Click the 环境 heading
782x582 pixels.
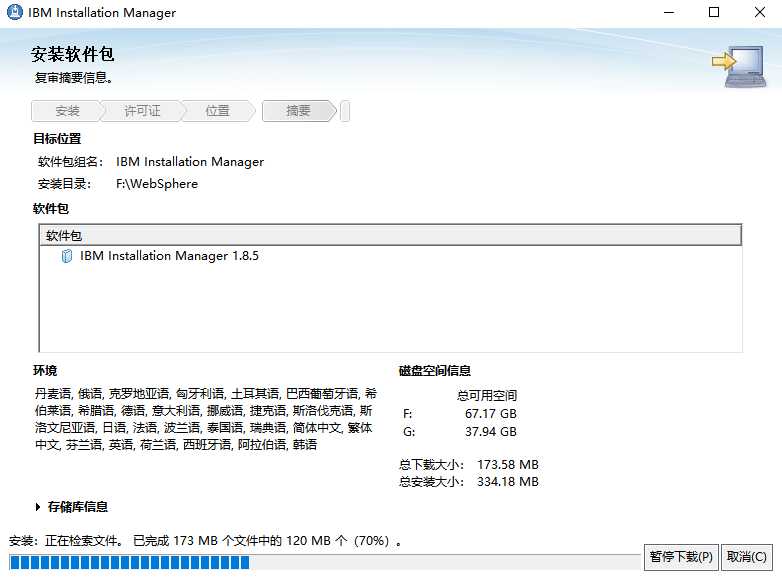(x=45, y=371)
